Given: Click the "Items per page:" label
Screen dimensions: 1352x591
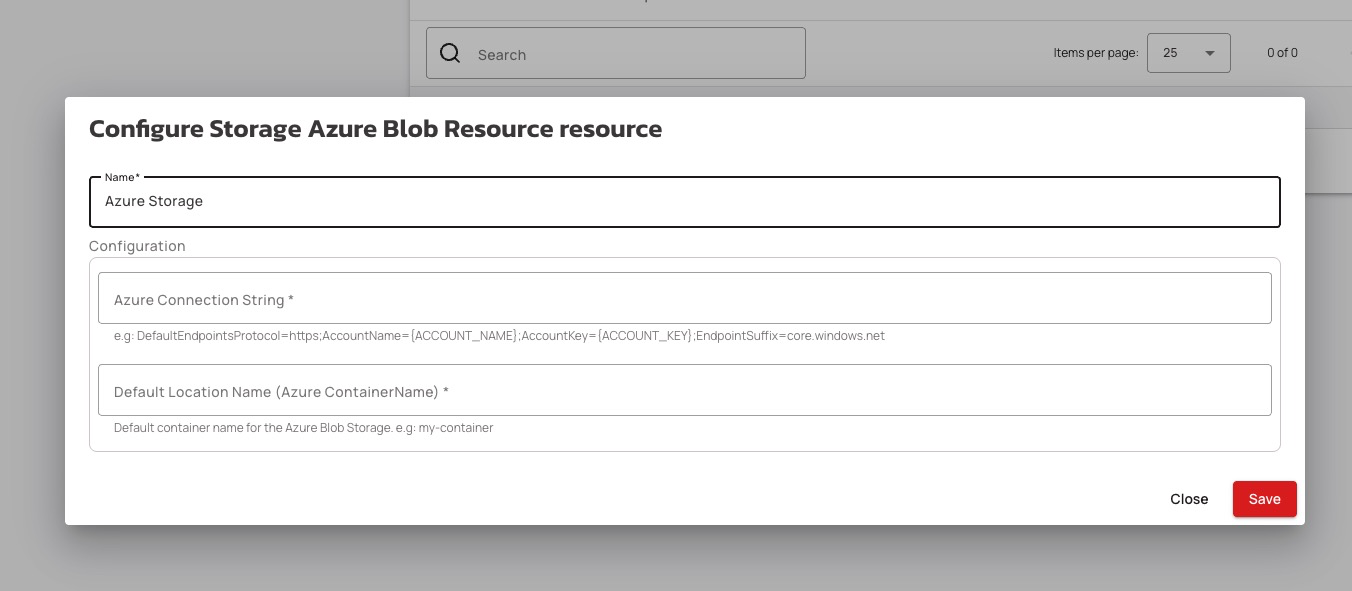Looking at the screenshot, I should coord(1095,53).
